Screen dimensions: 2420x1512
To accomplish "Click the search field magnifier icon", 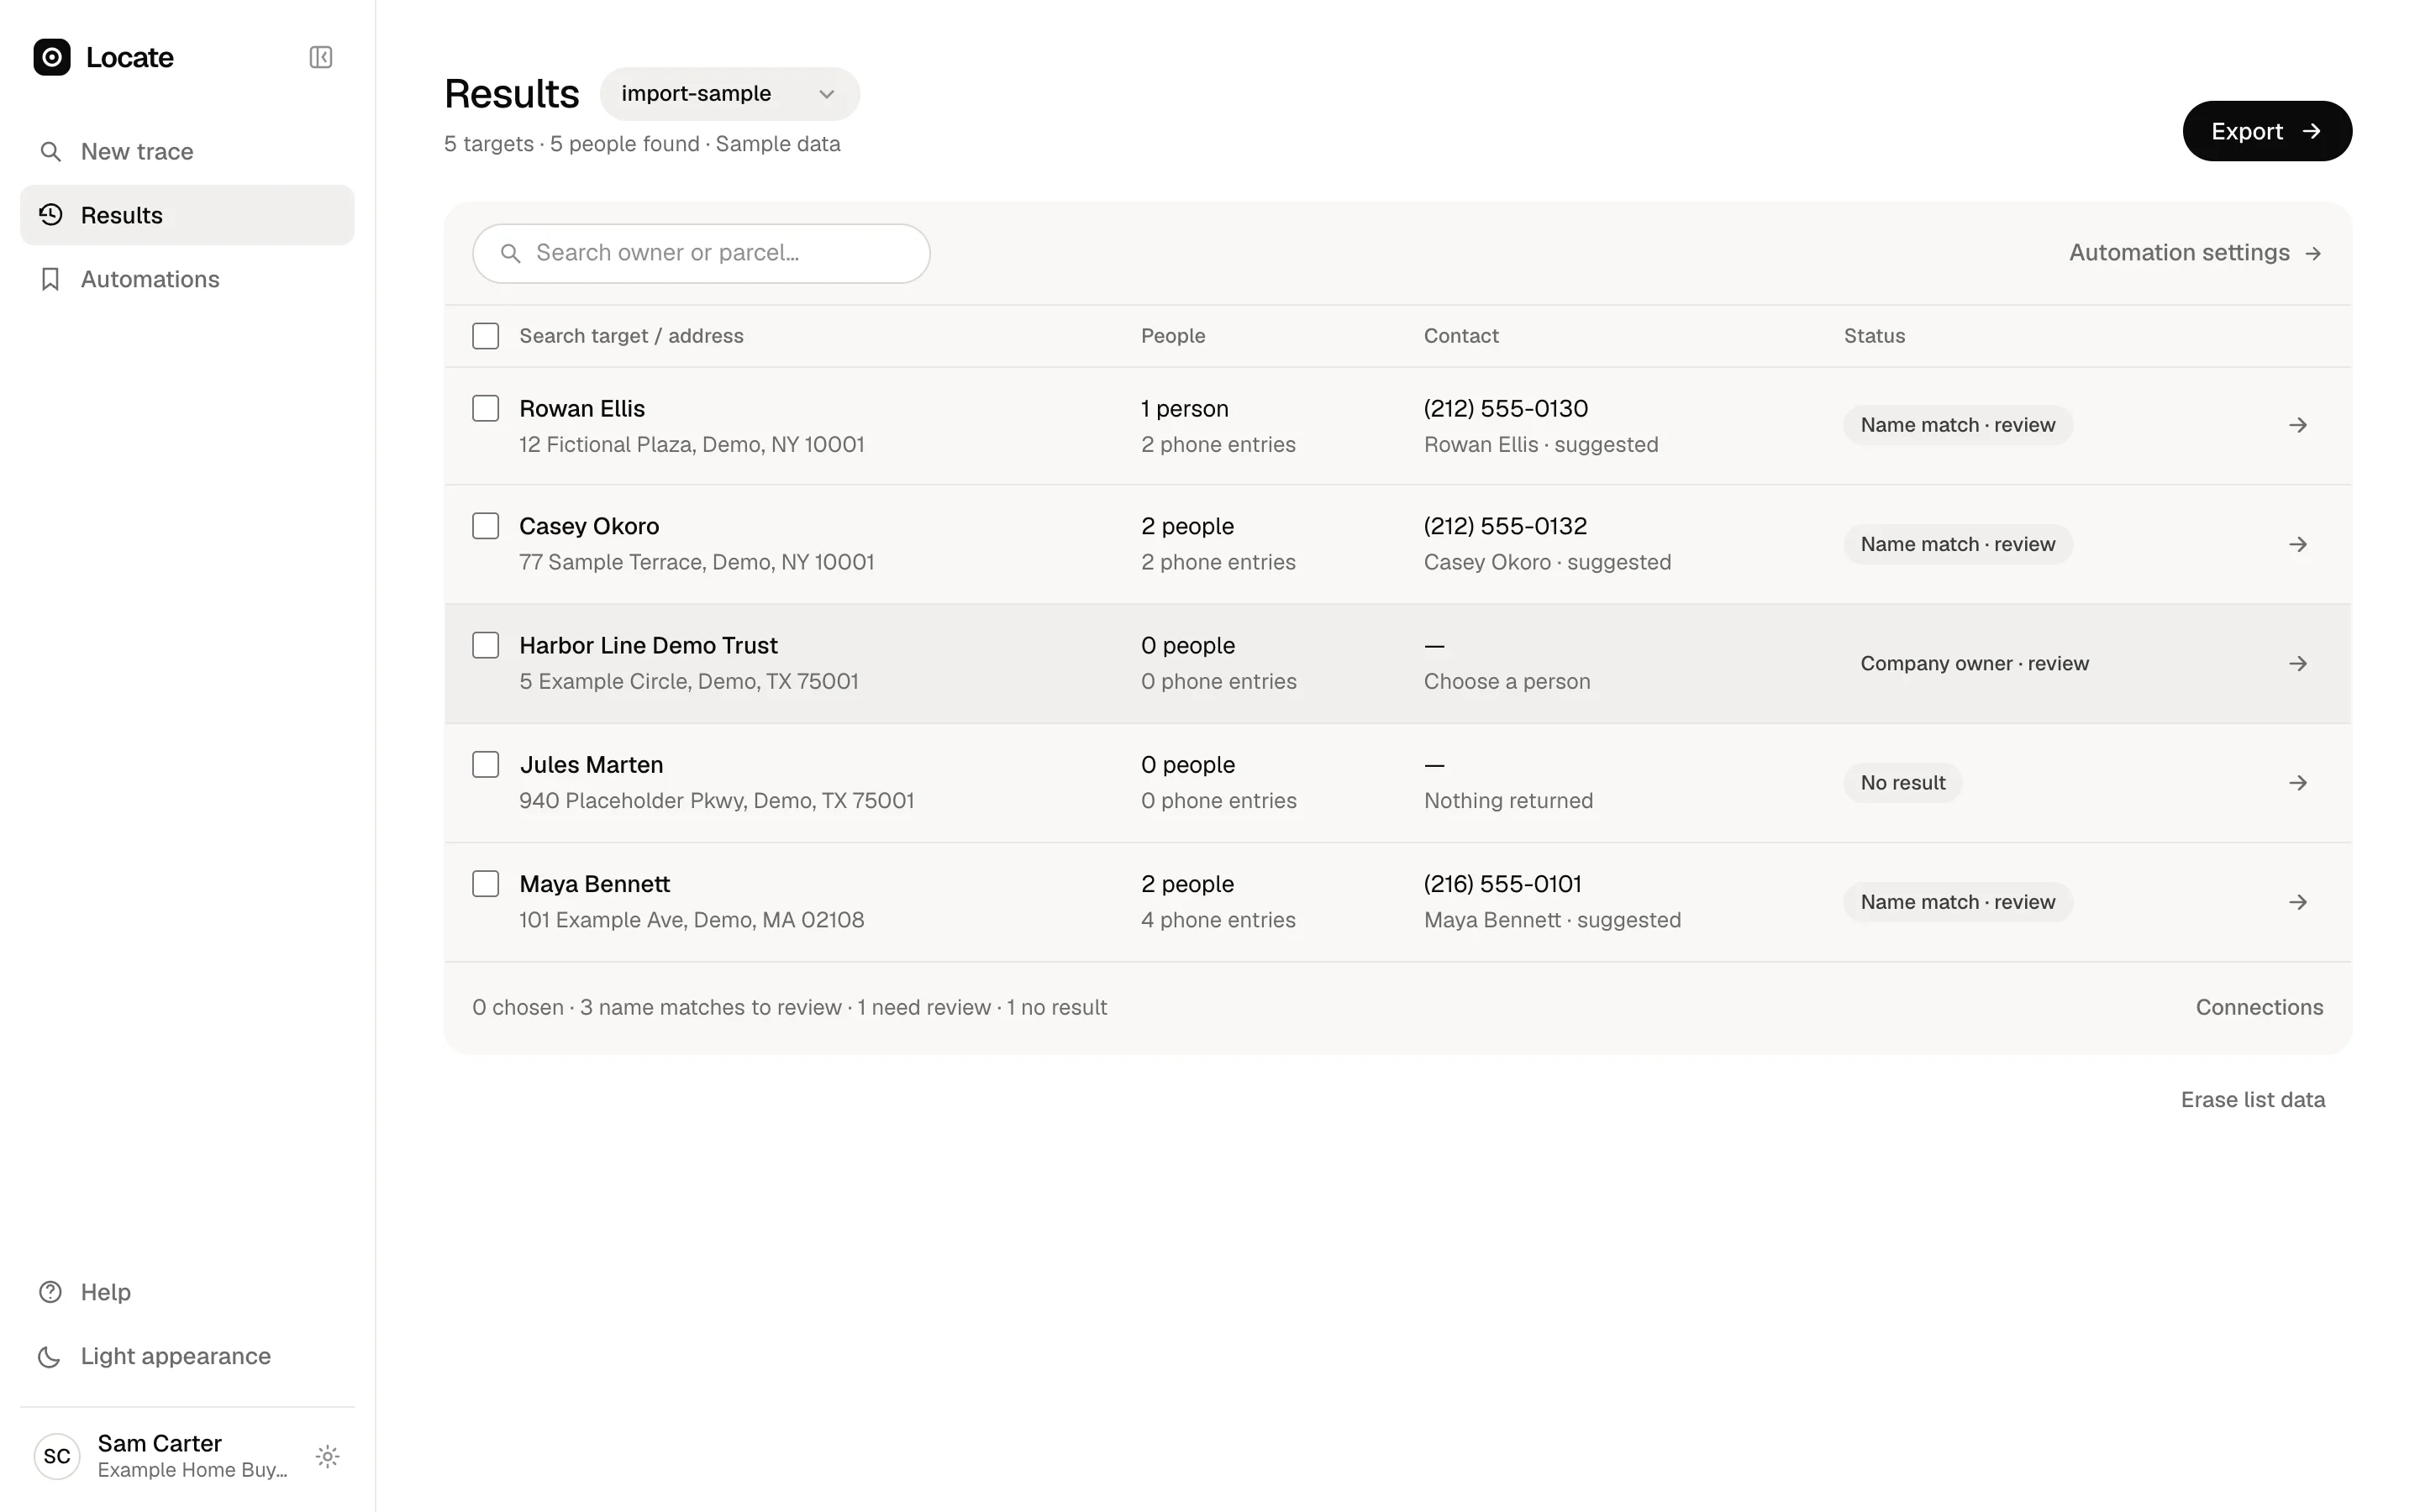I will (x=510, y=253).
